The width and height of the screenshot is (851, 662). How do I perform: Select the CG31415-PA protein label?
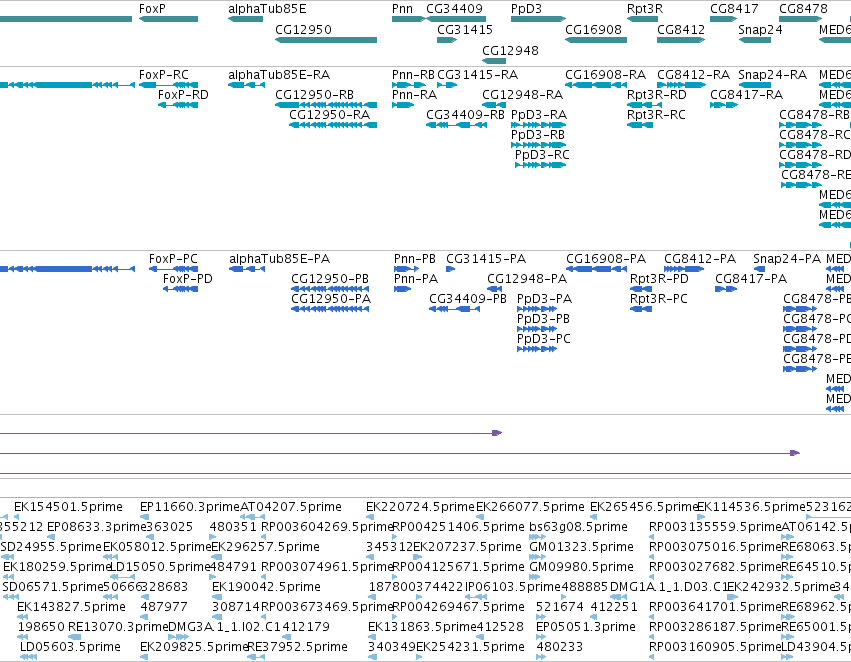[486, 259]
